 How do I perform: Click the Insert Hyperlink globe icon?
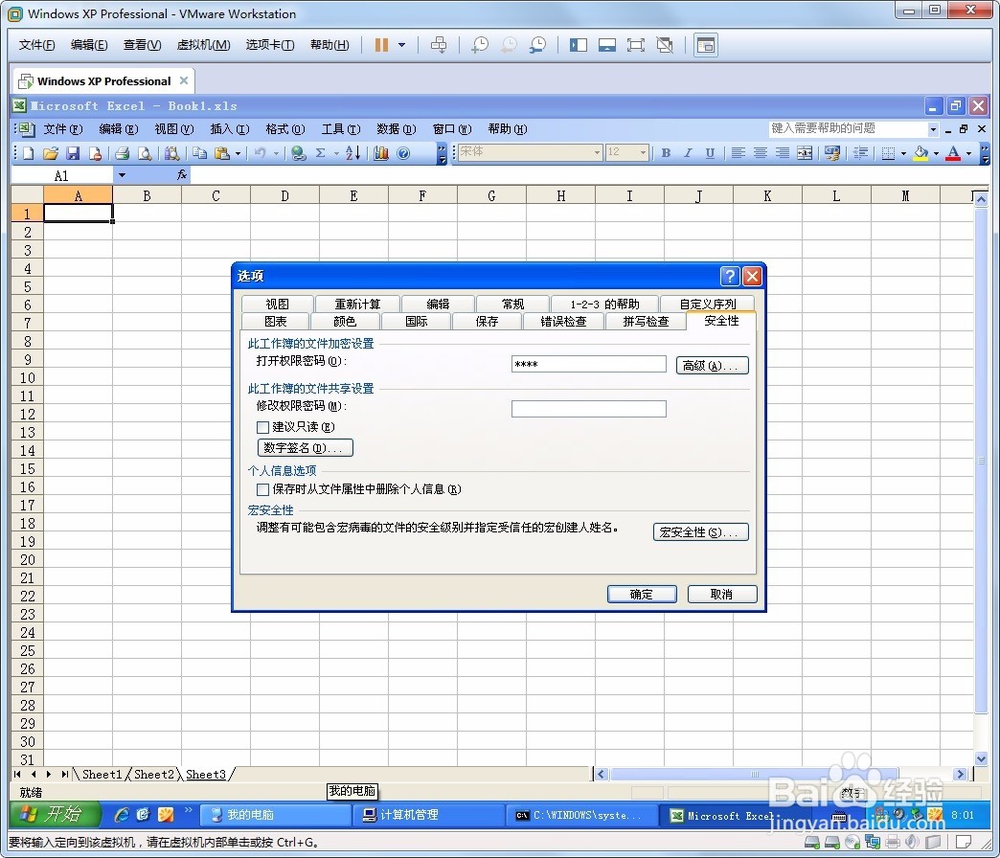tap(298, 153)
